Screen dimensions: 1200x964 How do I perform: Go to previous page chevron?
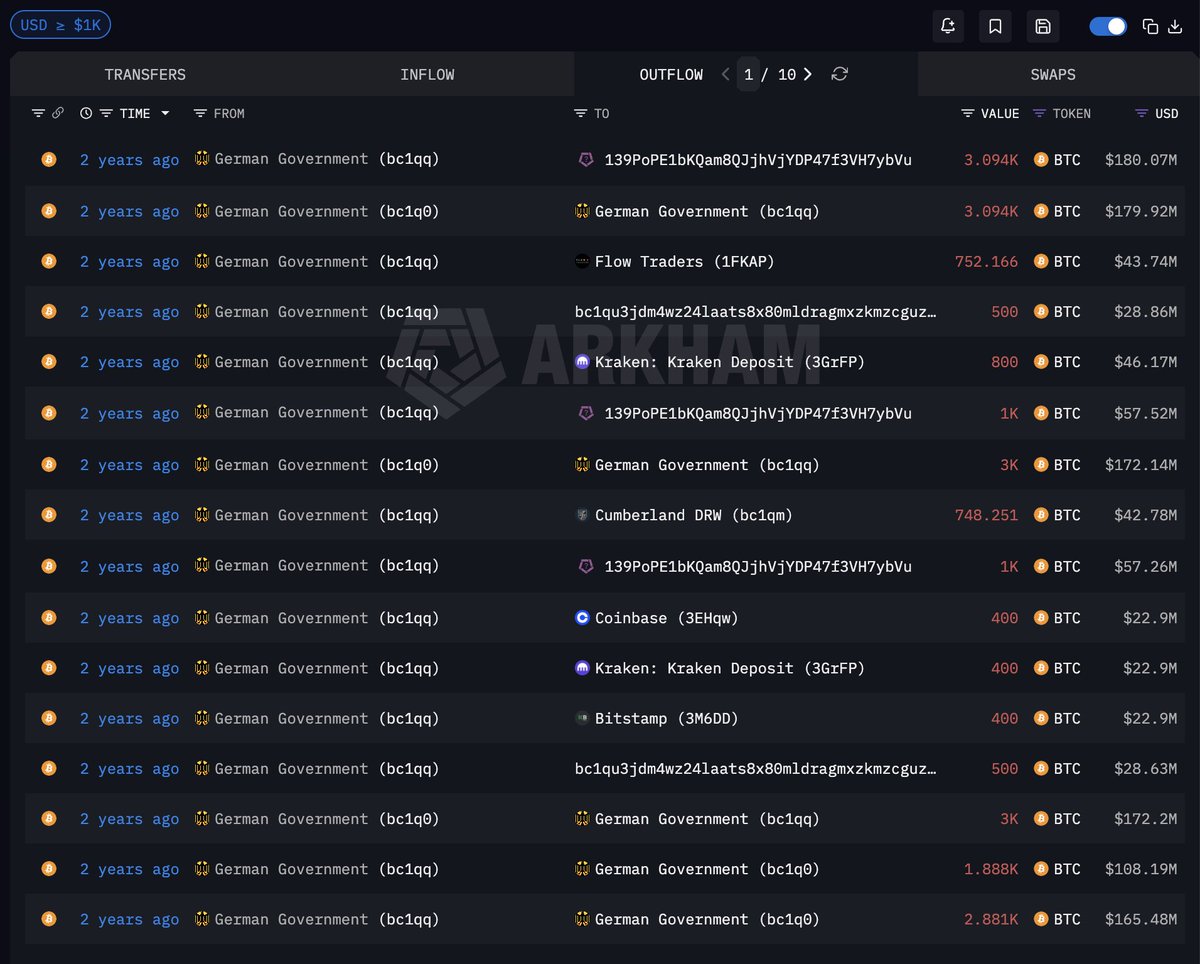[726, 74]
